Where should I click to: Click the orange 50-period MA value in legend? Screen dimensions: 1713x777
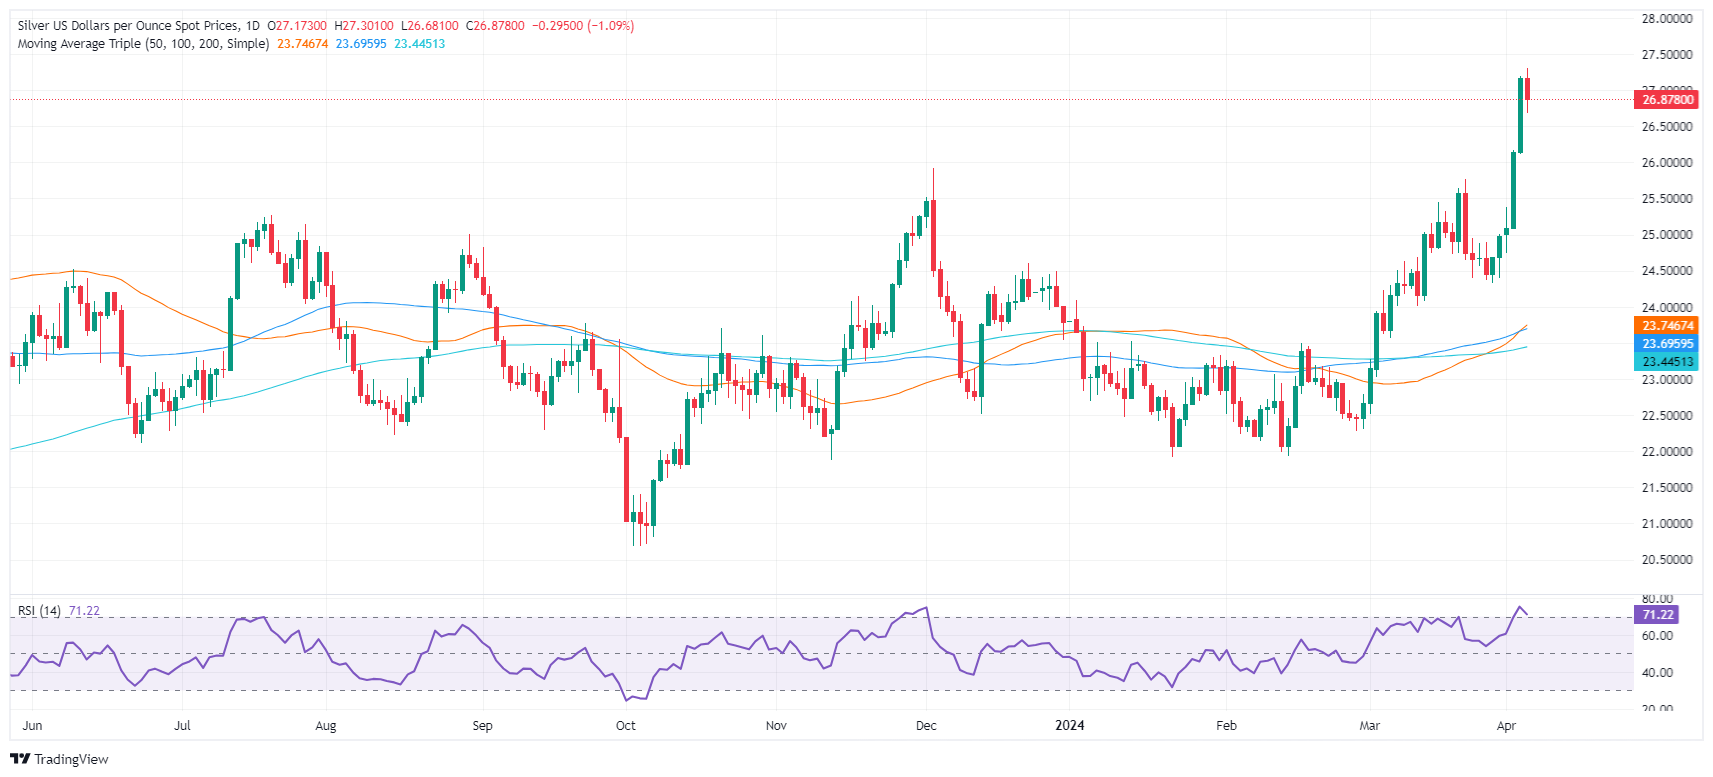(x=302, y=44)
